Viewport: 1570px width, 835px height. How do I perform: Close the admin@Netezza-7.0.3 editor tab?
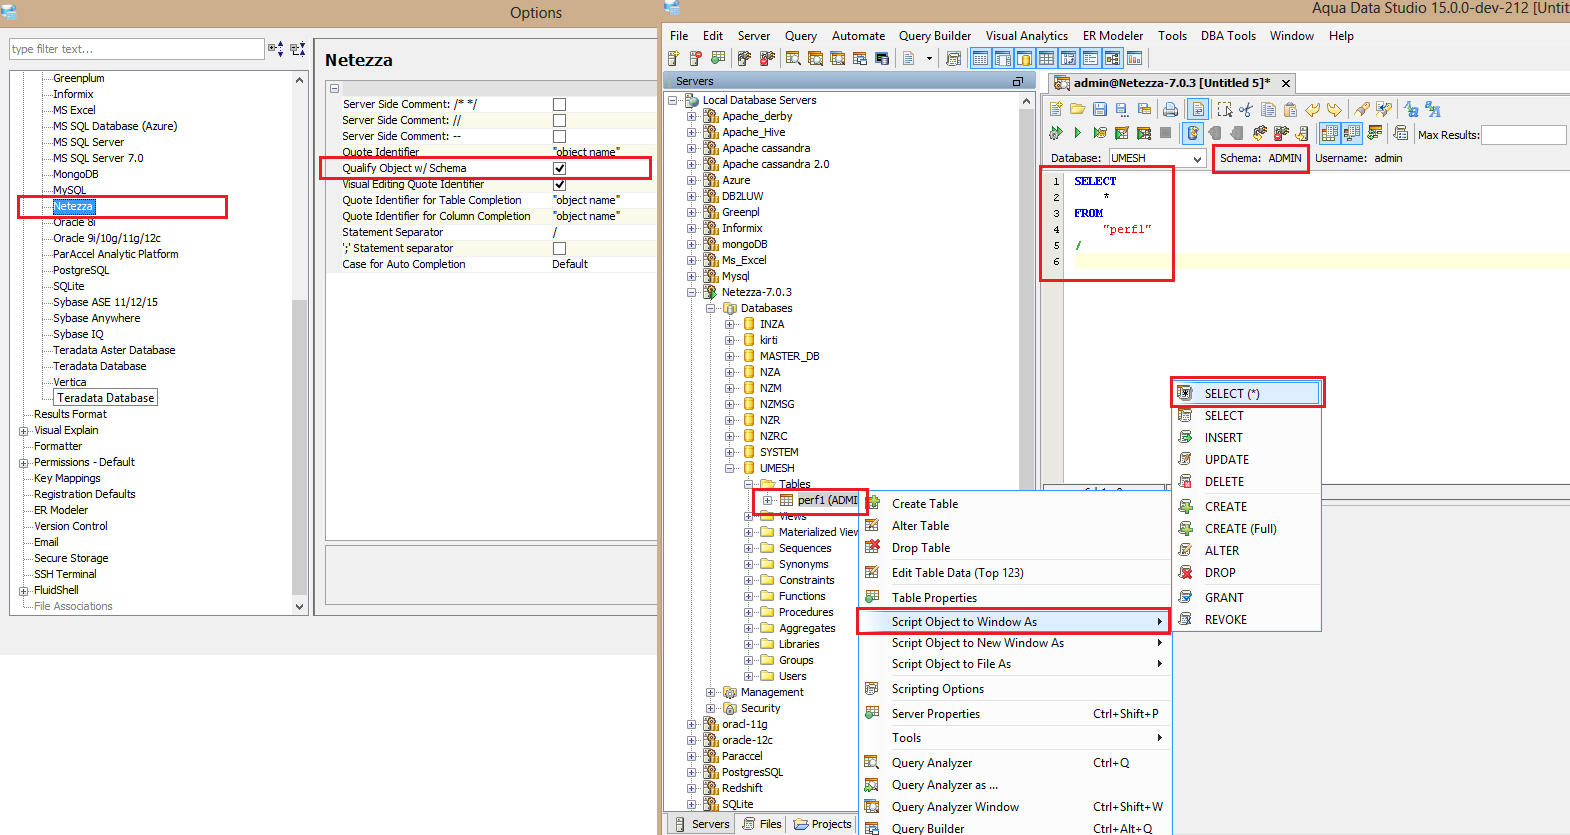pyautogui.click(x=1286, y=83)
